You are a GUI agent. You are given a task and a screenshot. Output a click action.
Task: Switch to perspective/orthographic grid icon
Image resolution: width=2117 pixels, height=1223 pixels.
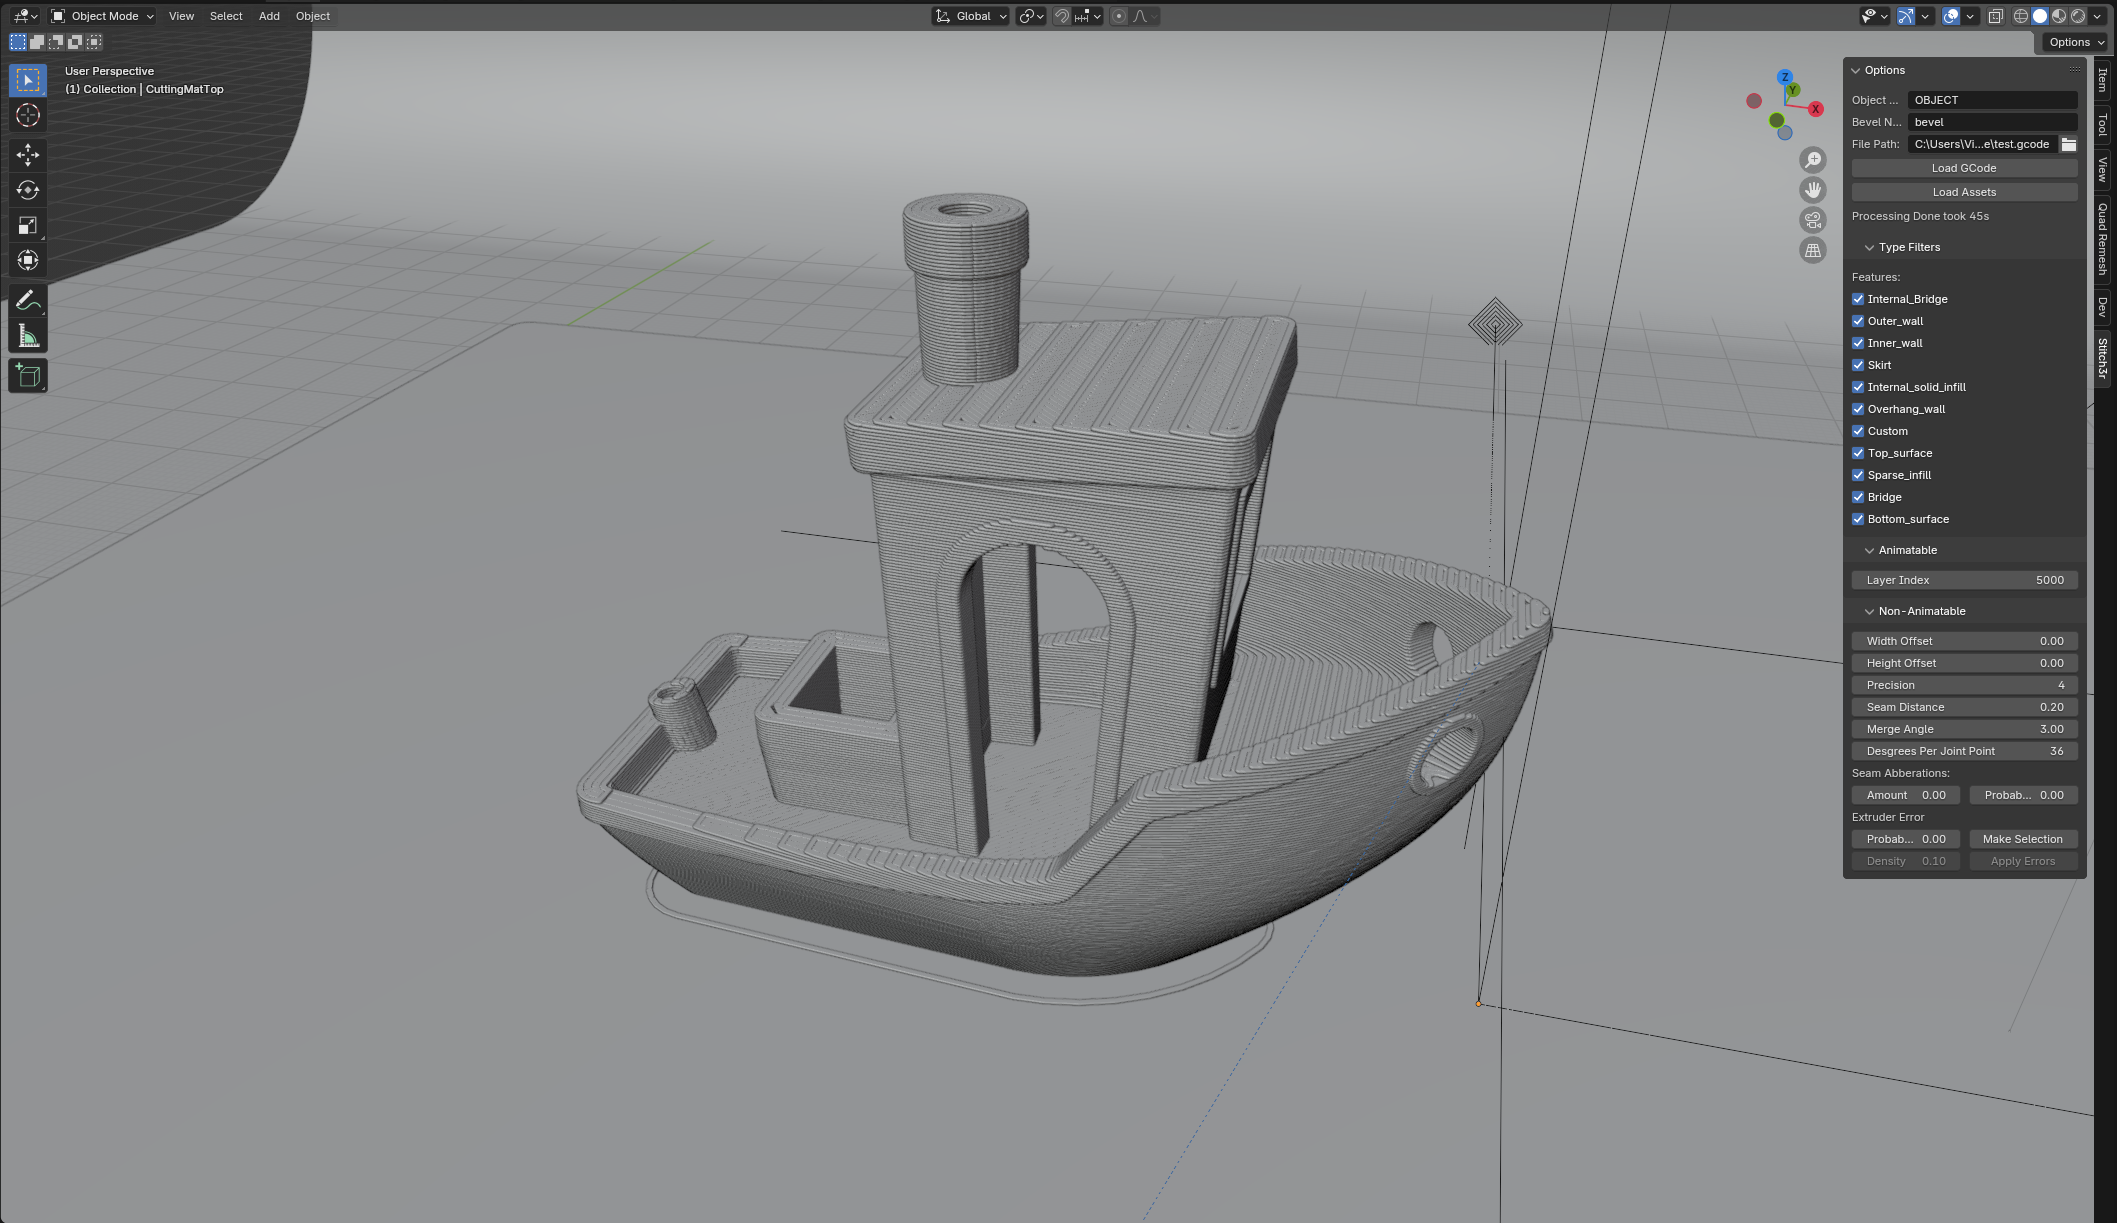pyautogui.click(x=1812, y=250)
